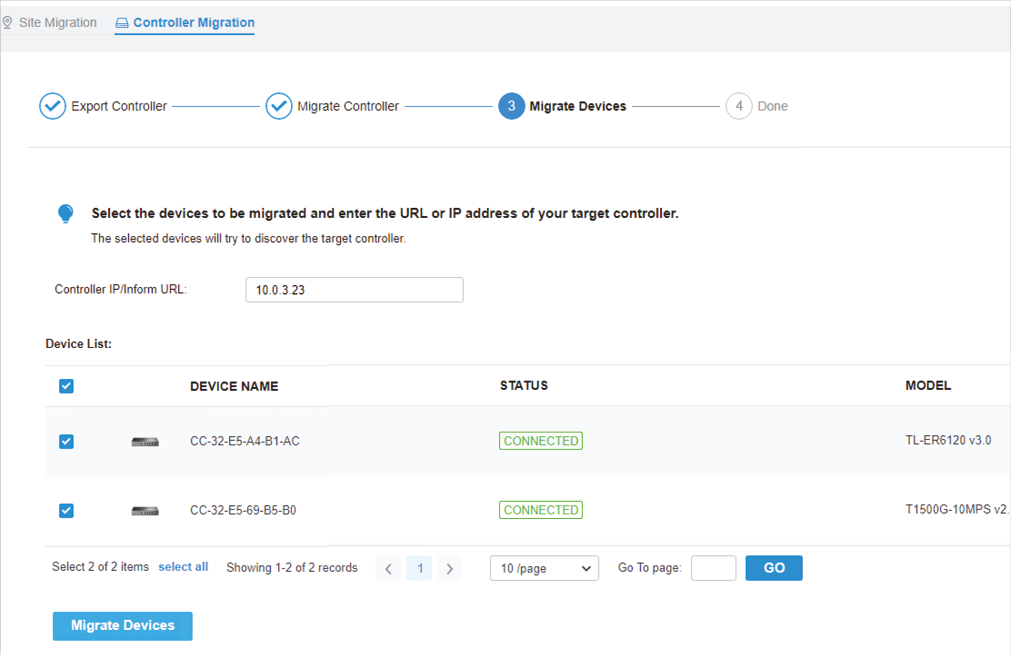Toggle the select-all checkbox in the table header

66,386
